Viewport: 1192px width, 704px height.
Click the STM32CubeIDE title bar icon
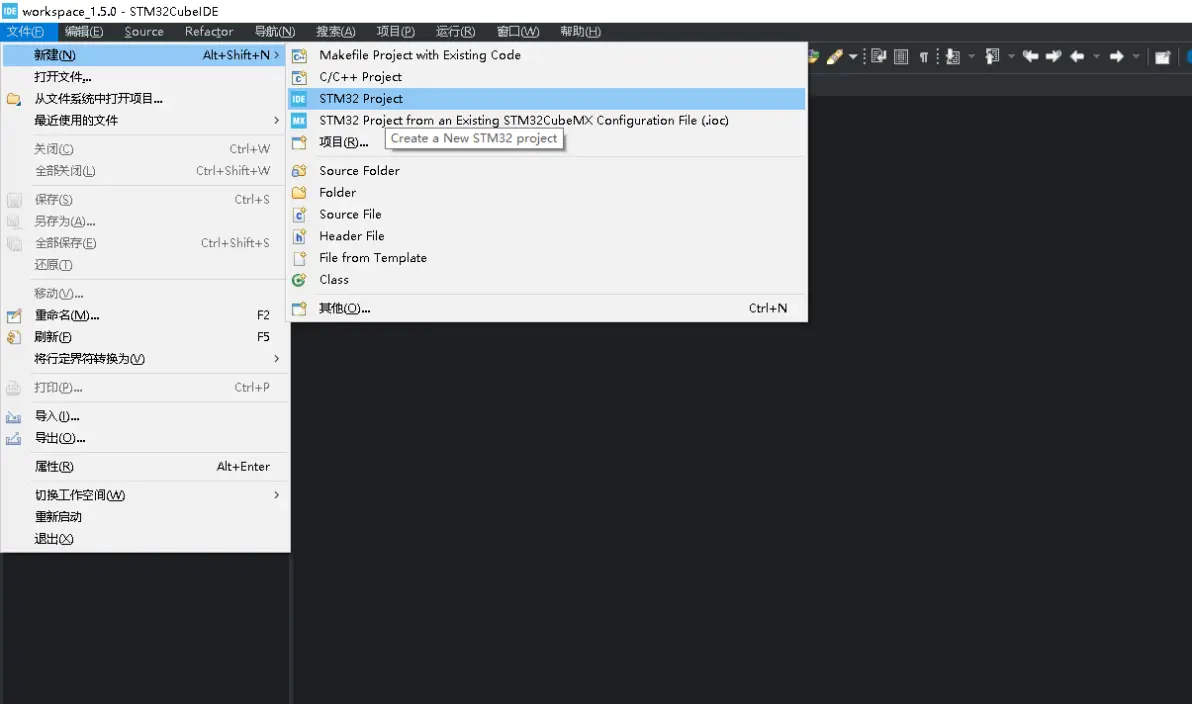pos(10,11)
